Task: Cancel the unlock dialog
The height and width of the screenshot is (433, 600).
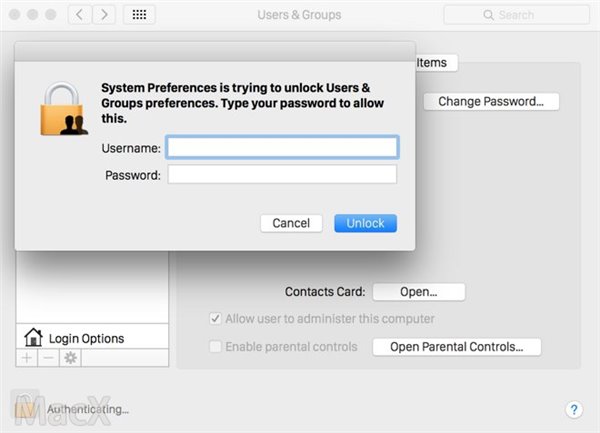Action: [291, 223]
